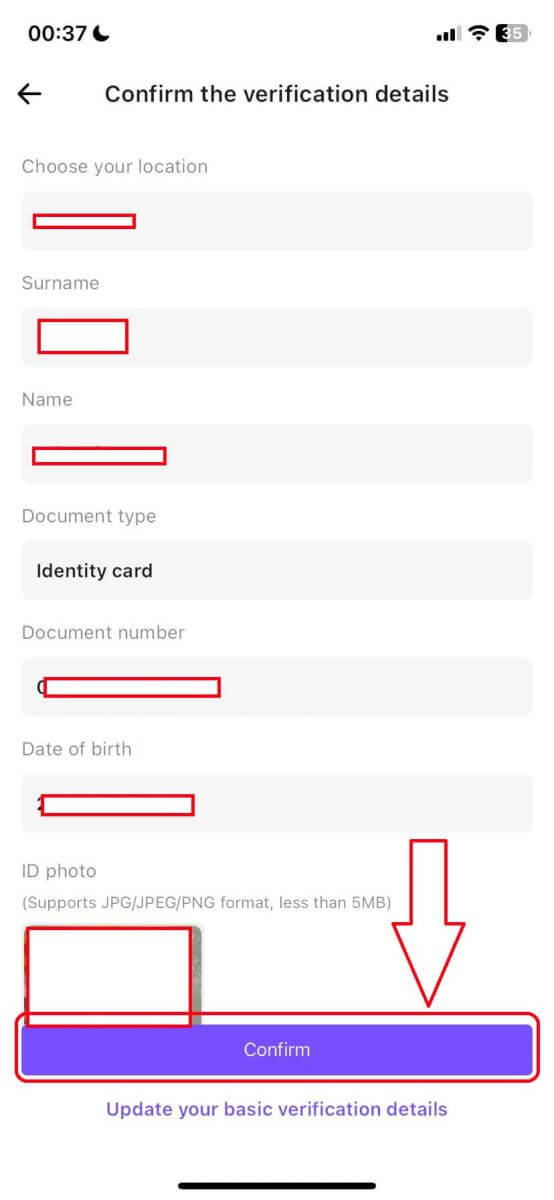Image resolution: width=554 pixels, height=1200 pixels.
Task: Open Update your basic verification details link
Action: pyautogui.click(x=277, y=1109)
